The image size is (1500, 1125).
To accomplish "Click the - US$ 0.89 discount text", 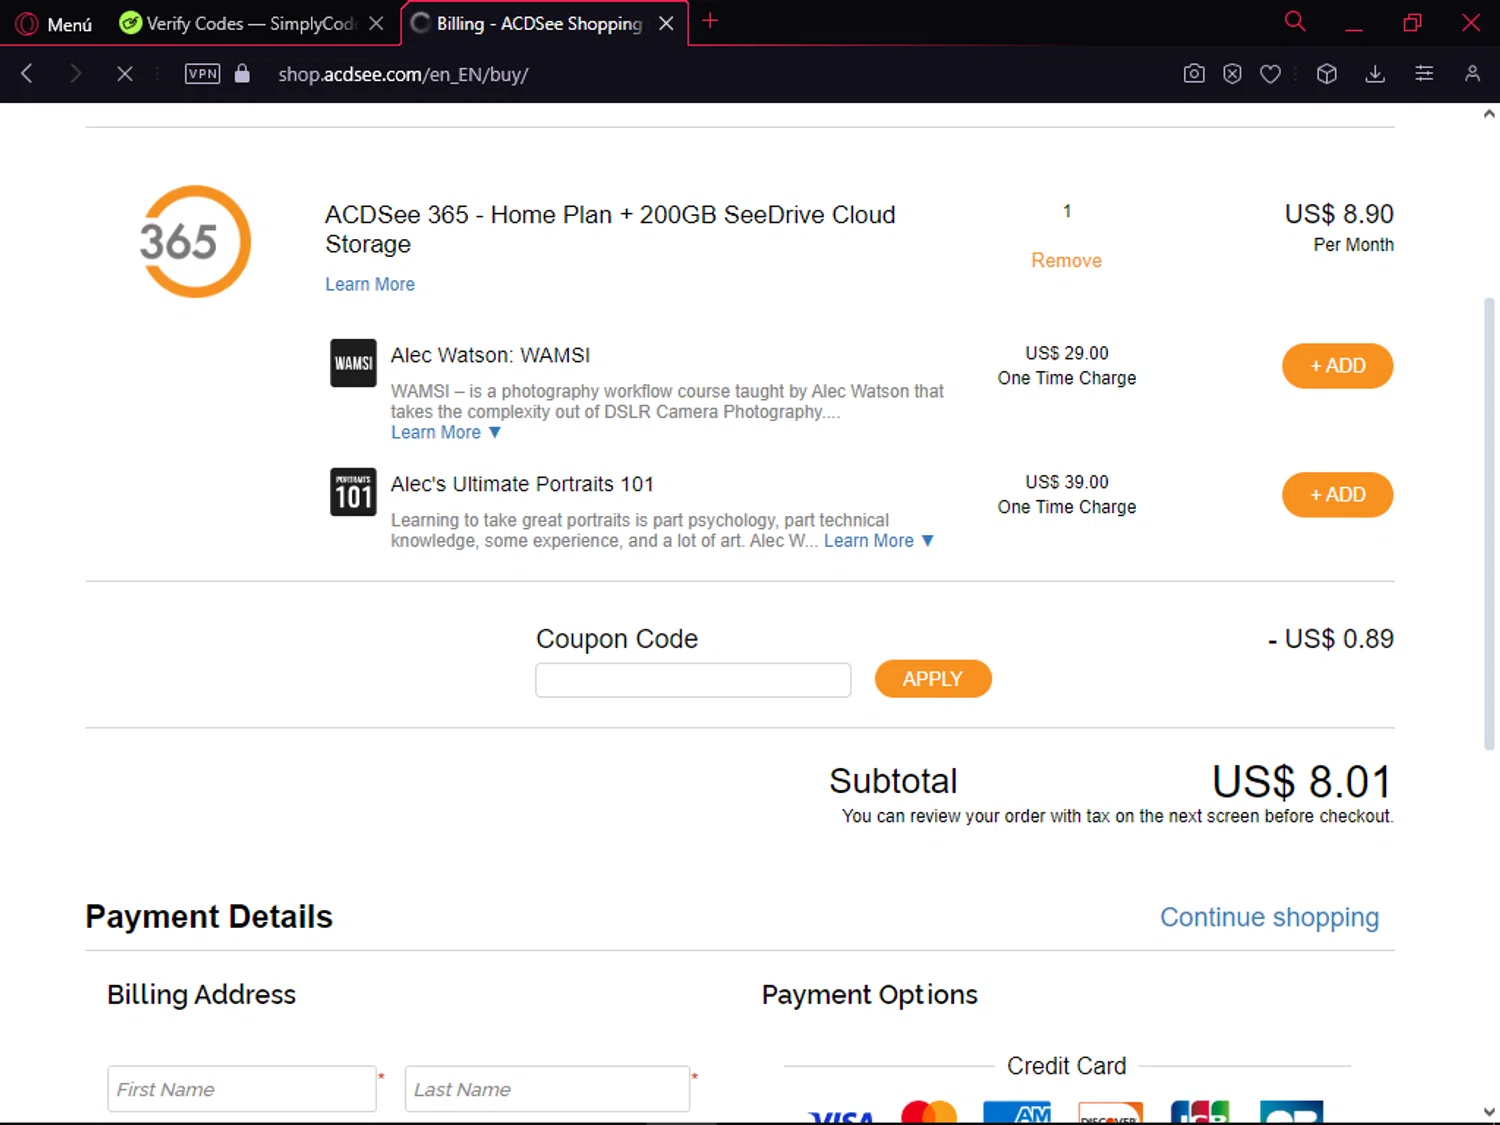I will 1330,639.
